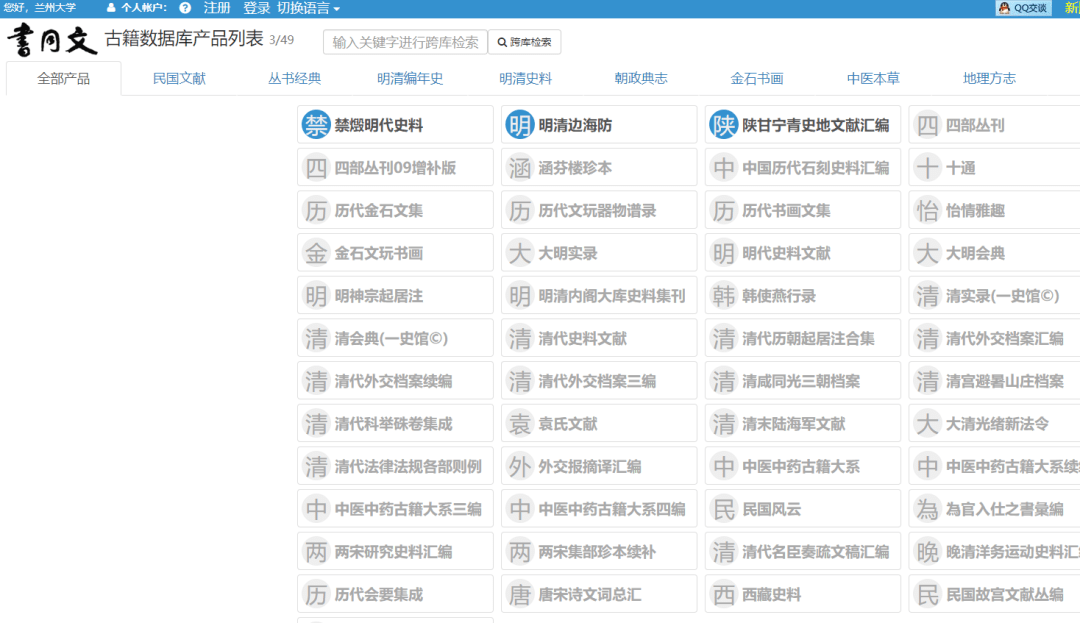The width and height of the screenshot is (1080, 623).
Task: Open 大明会典 database
Action: 994,253
